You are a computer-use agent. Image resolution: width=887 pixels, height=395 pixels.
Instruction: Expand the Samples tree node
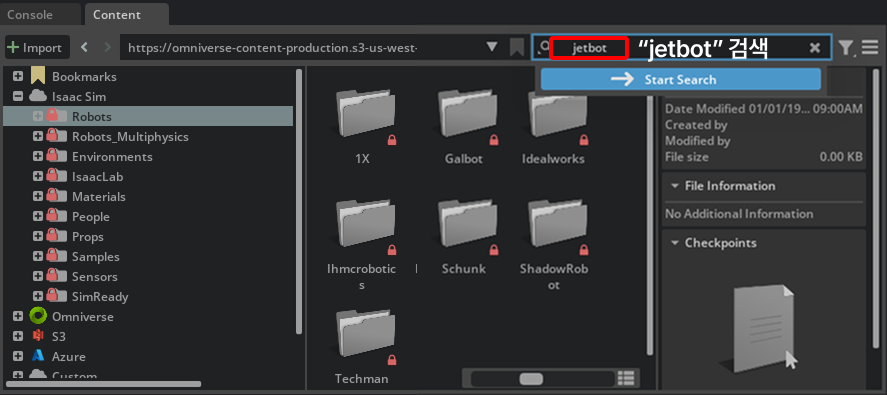(38, 256)
